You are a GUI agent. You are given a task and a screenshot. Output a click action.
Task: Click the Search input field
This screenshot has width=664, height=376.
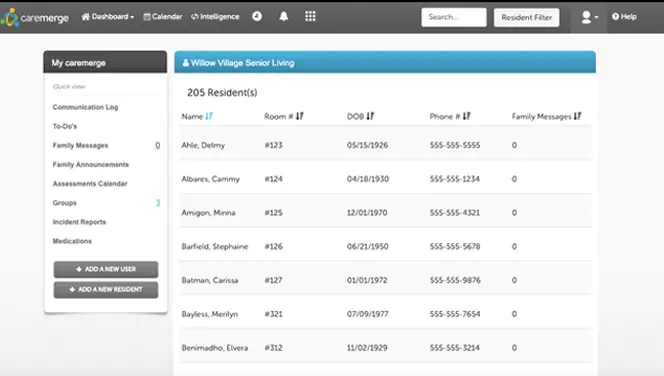454,17
